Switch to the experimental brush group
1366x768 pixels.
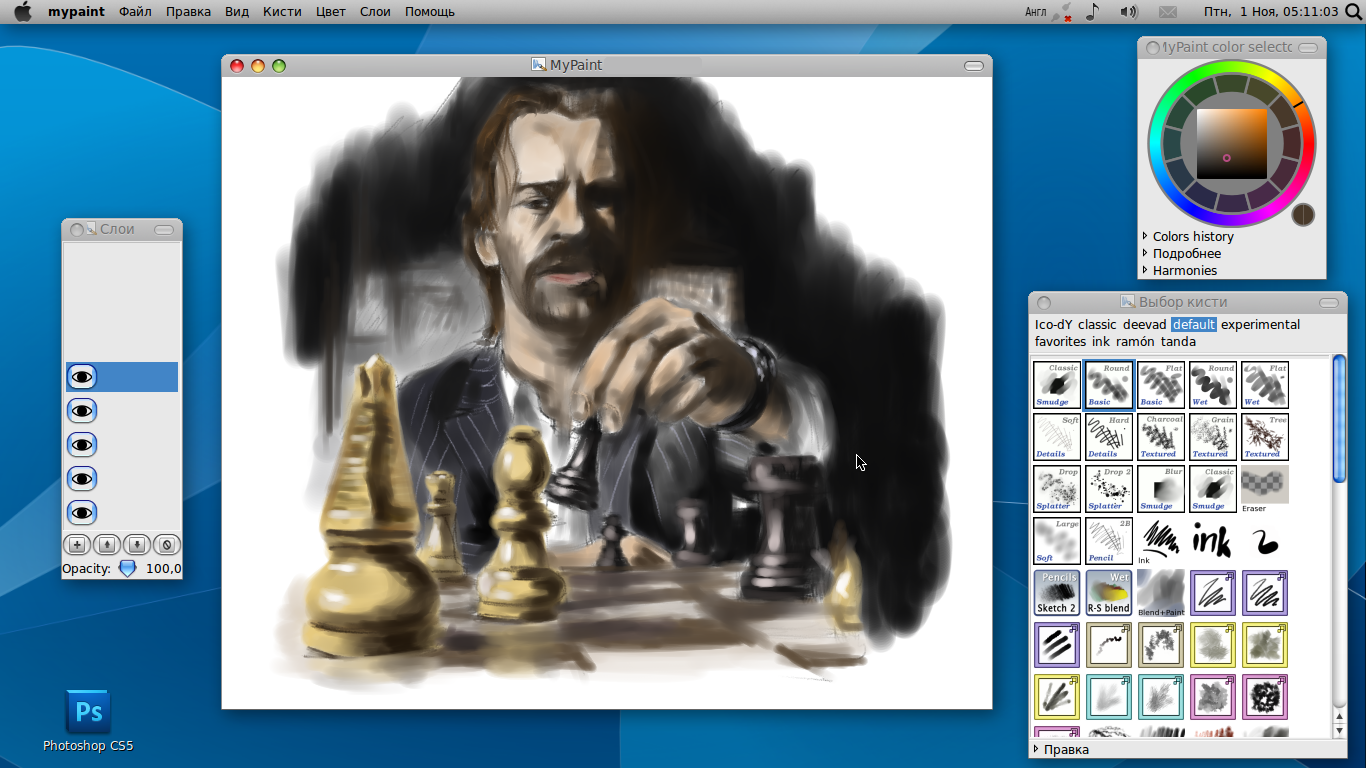click(1260, 325)
